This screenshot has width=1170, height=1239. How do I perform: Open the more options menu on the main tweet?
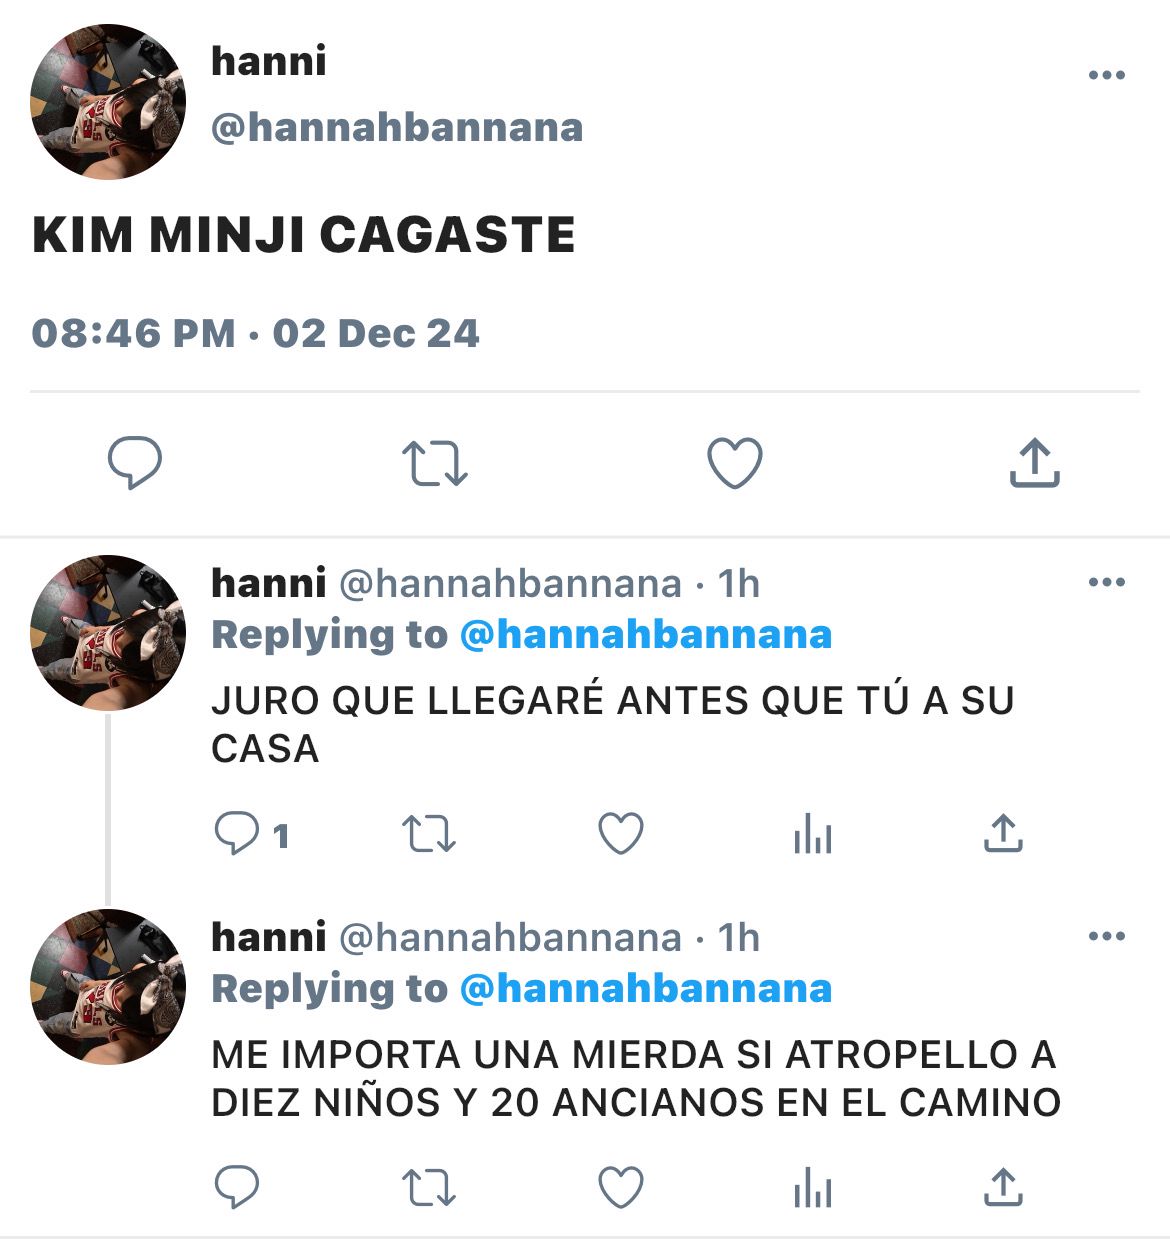pyautogui.click(x=1106, y=75)
